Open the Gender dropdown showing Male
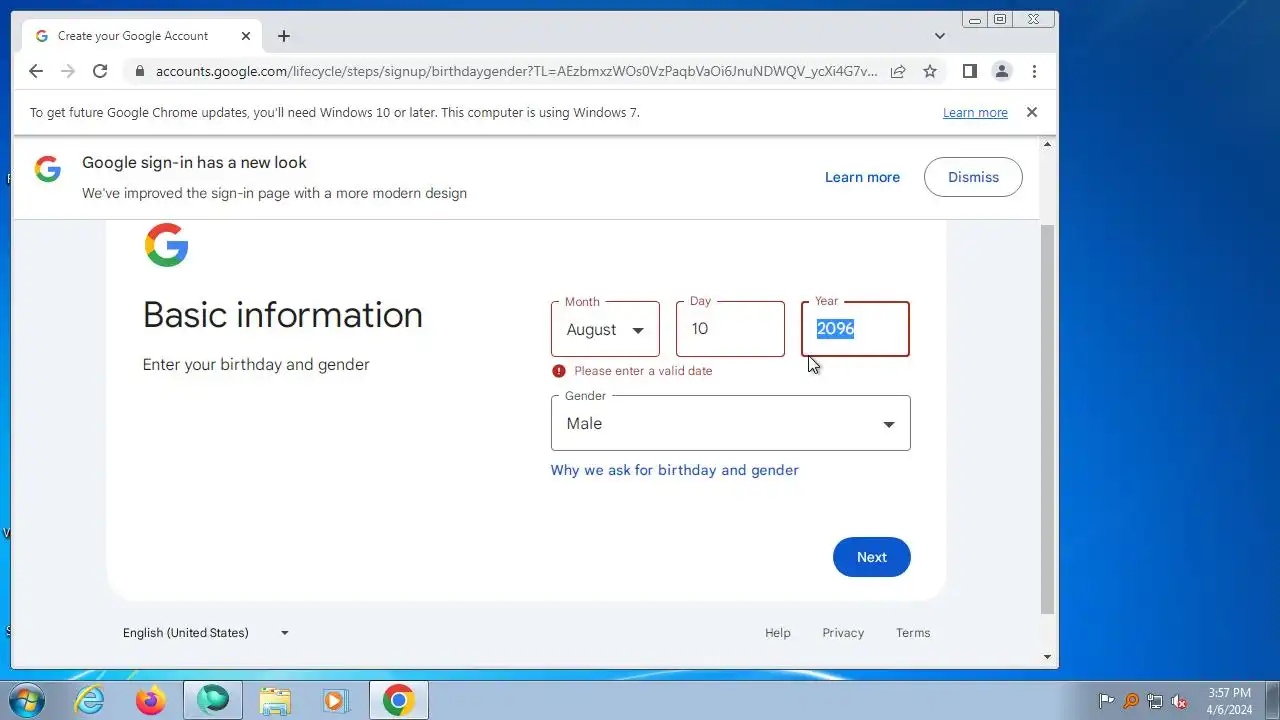The image size is (1280, 720). [730, 423]
